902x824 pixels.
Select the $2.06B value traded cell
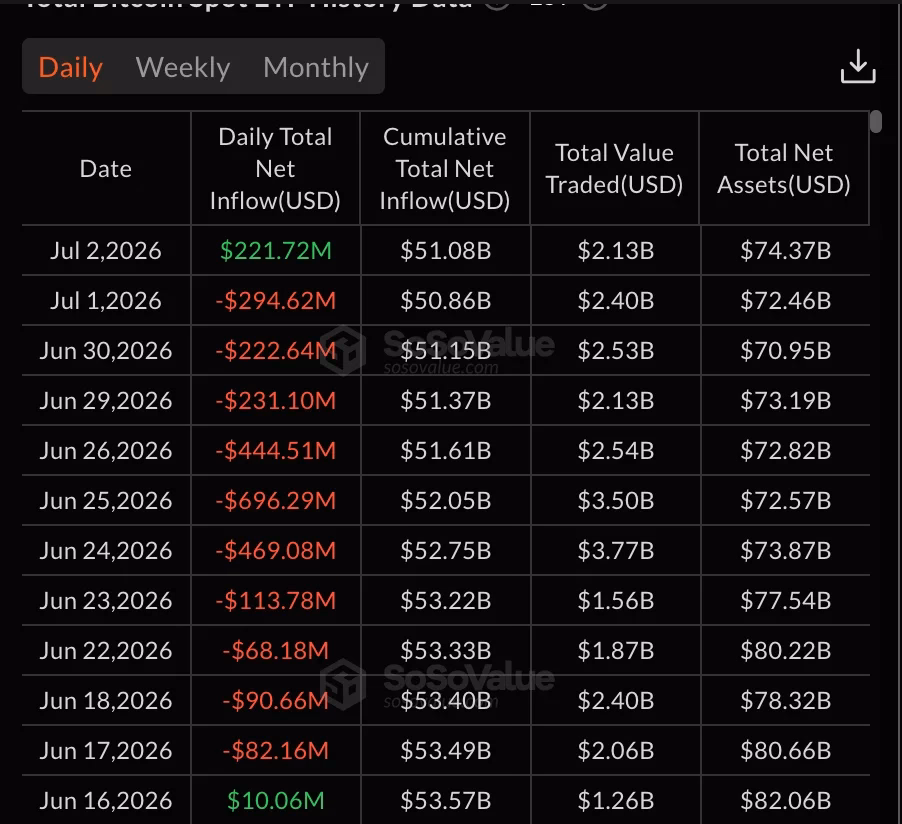tap(616, 751)
